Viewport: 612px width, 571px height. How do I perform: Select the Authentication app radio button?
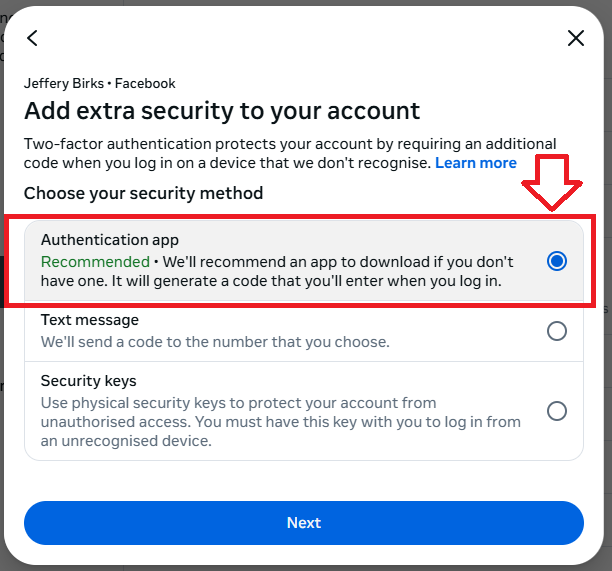(x=557, y=261)
